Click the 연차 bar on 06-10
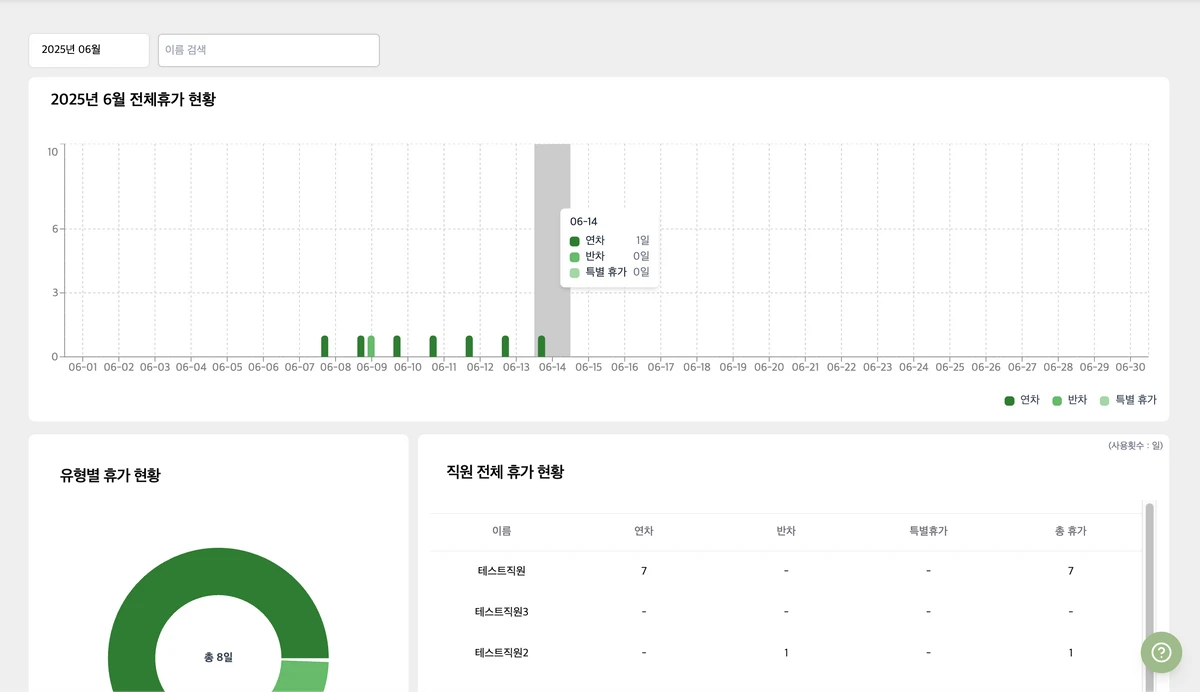Screen dimensions: 1200x692 pos(397,346)
